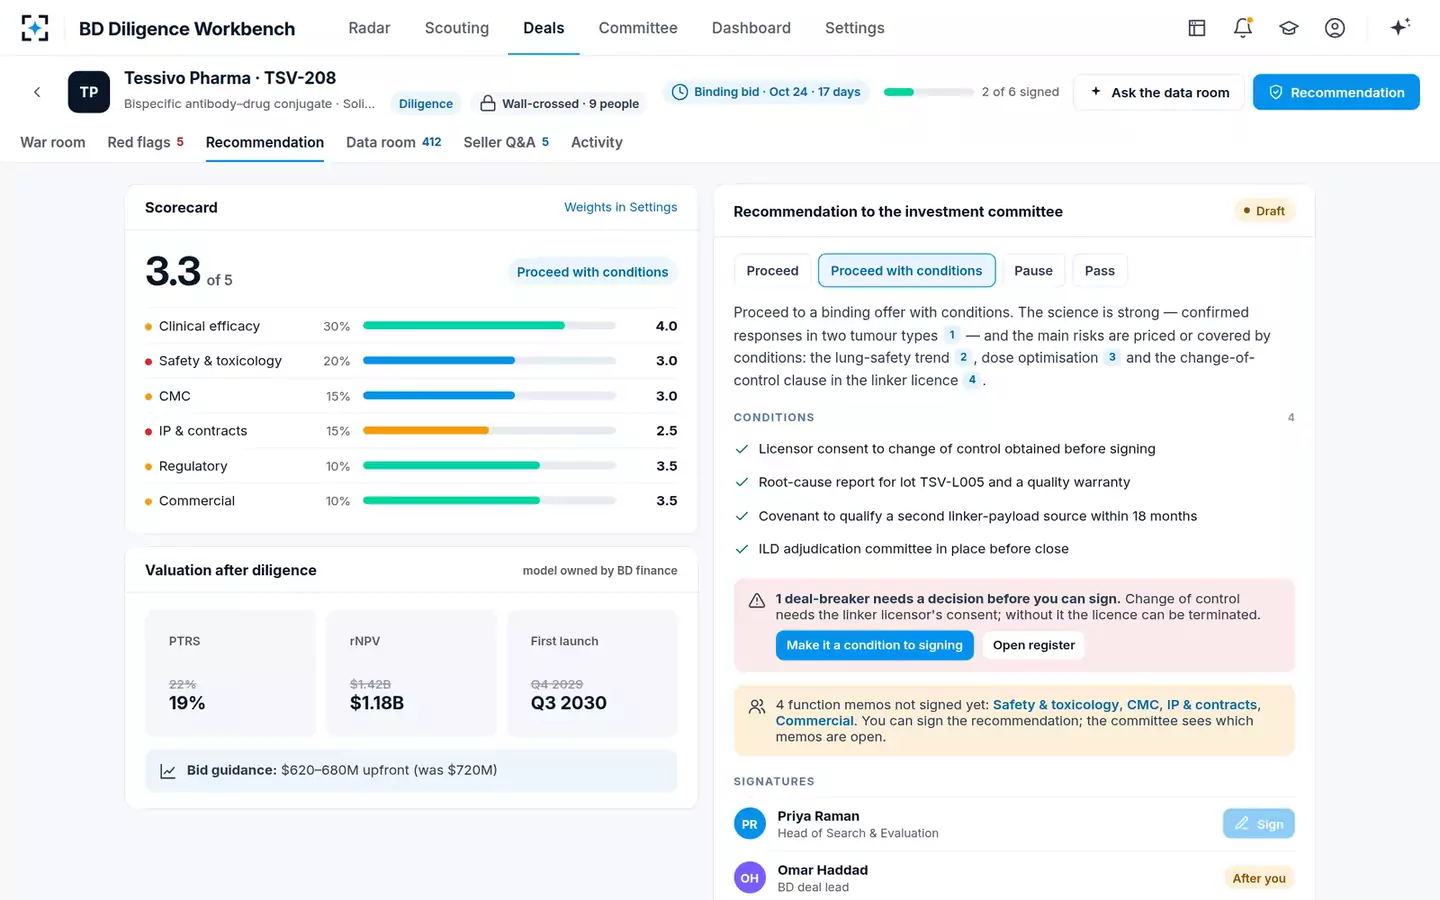Open the layout panel icon in header

[1196, 28]
